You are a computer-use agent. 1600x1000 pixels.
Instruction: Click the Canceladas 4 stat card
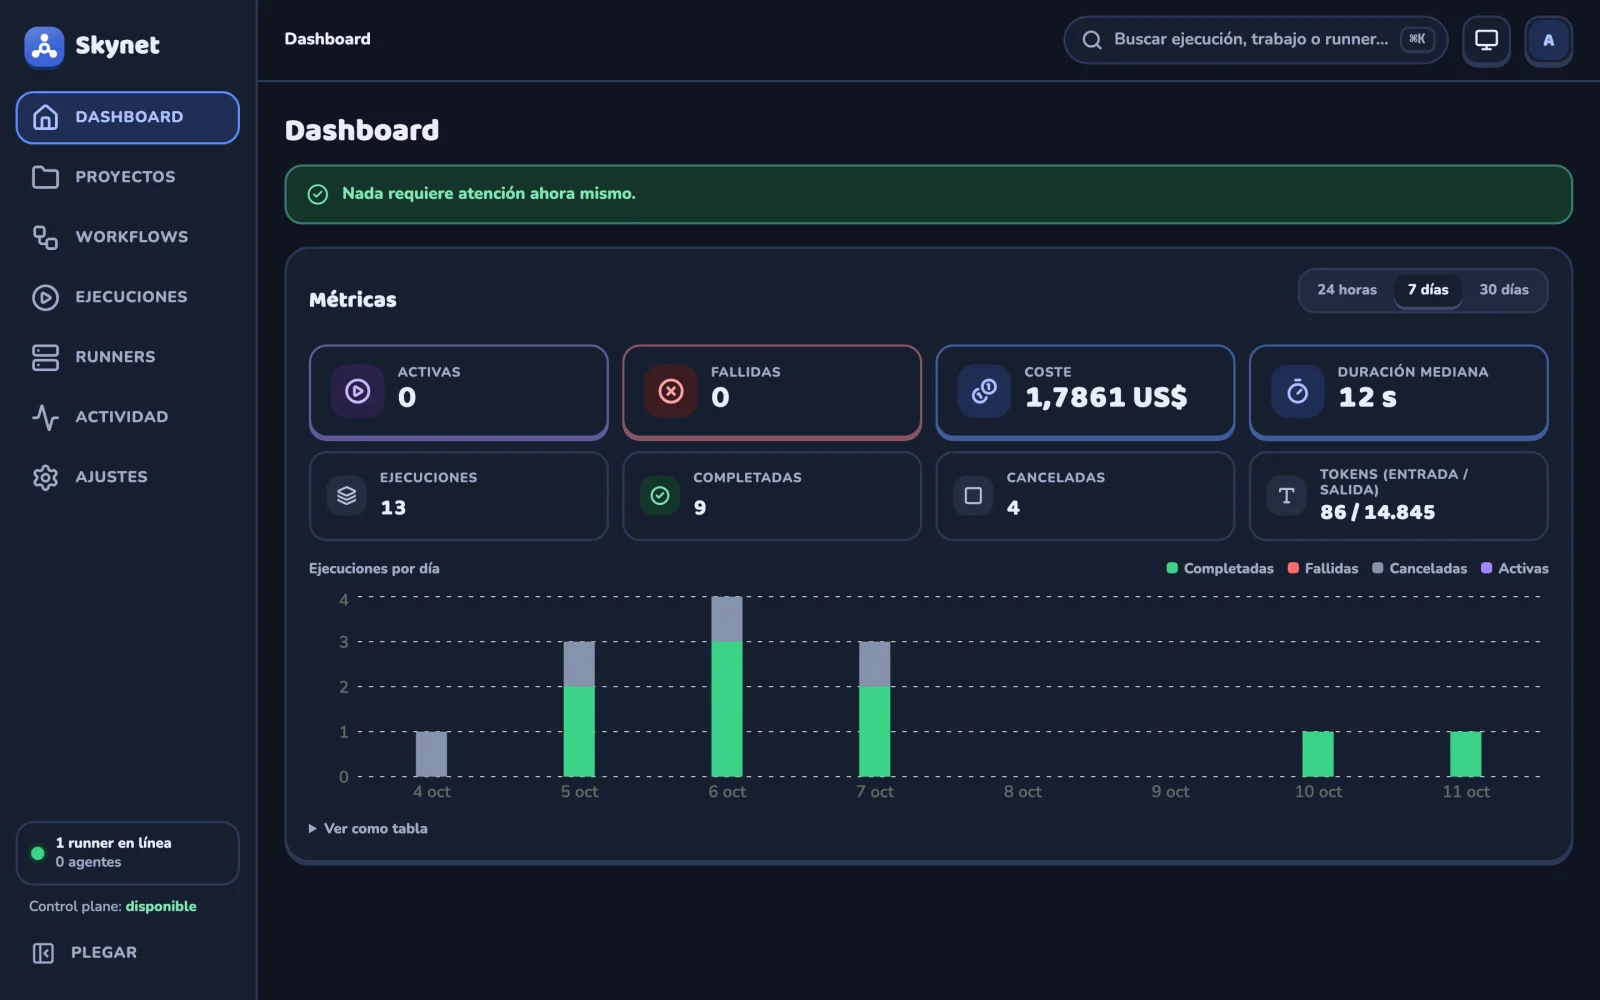(1085, 496)
